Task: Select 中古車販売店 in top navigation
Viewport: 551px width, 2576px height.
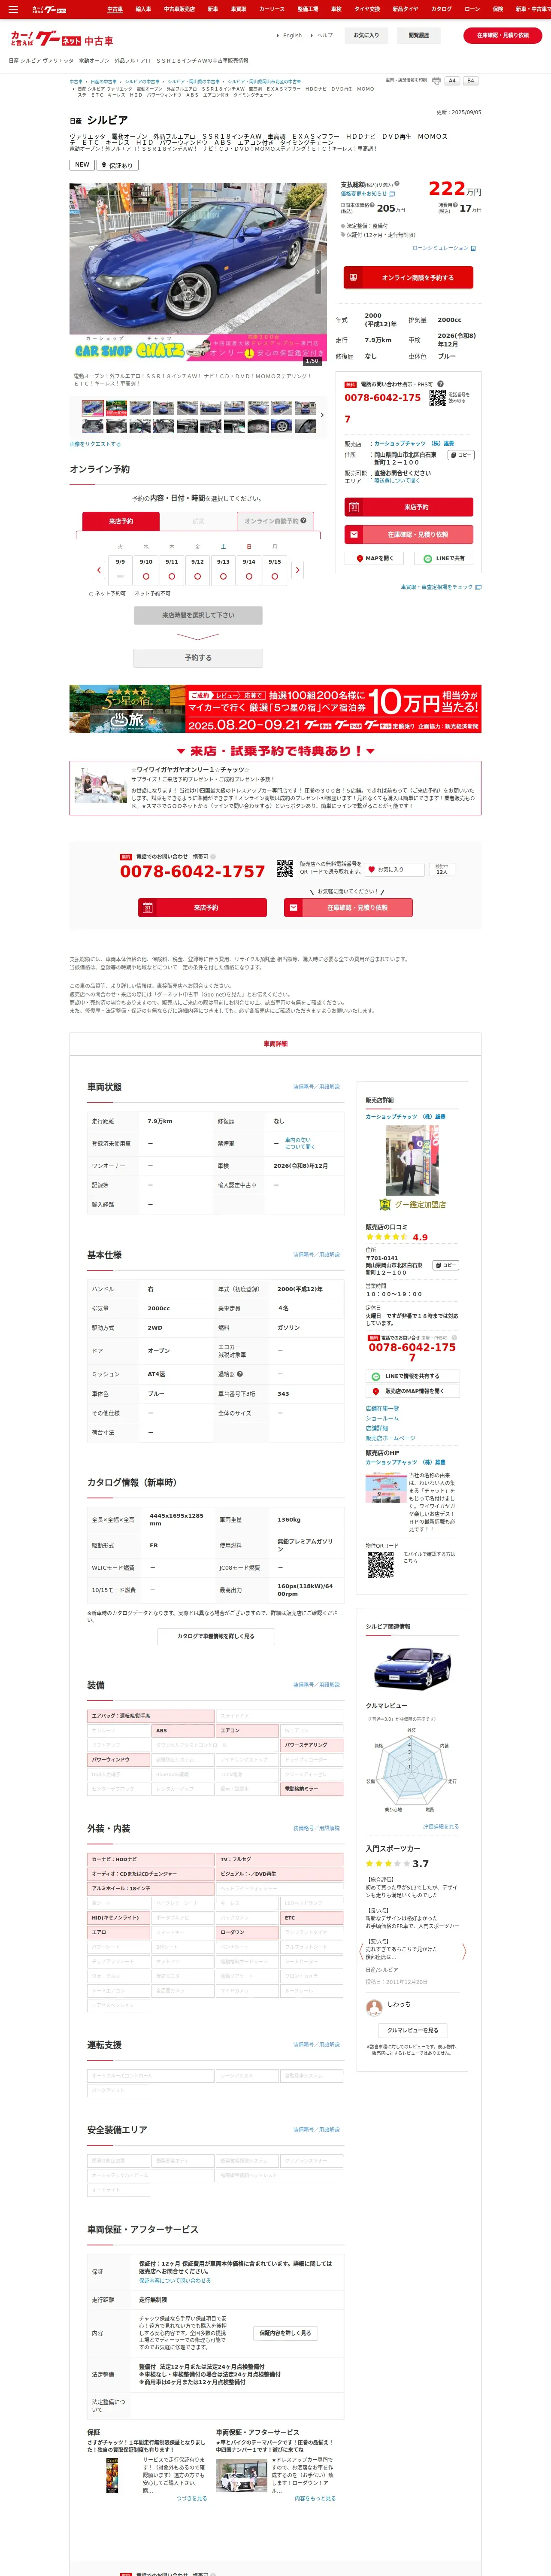Action: tap(179, 9)
